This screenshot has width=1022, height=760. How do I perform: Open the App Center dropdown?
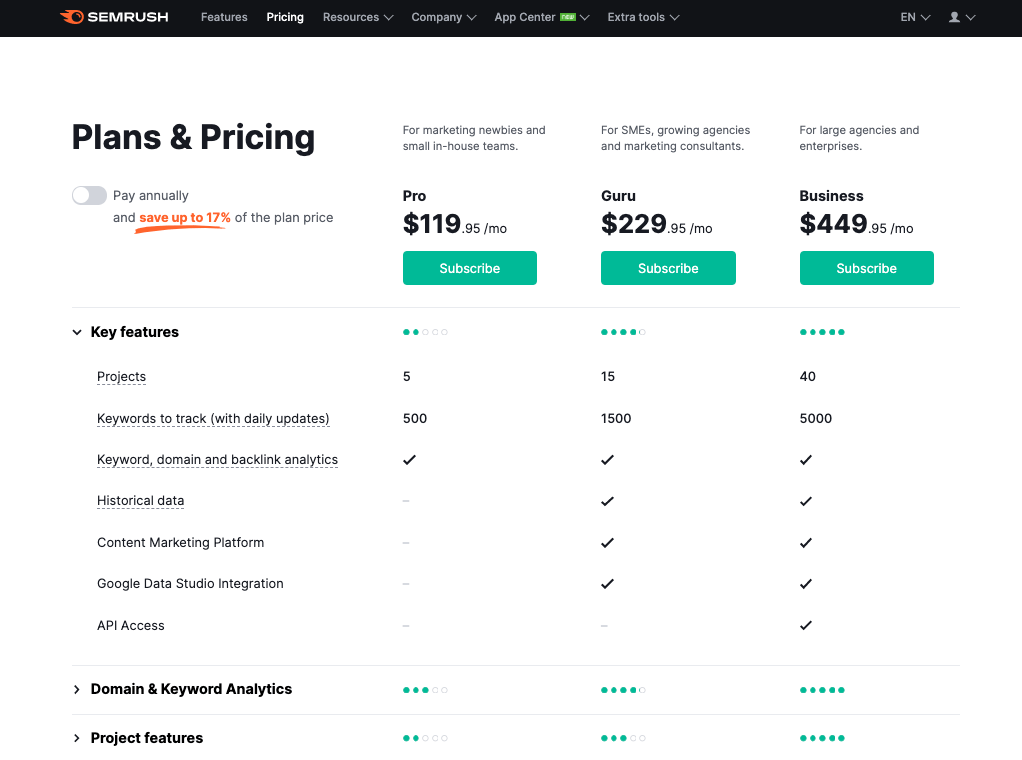[x=542, y=17]
